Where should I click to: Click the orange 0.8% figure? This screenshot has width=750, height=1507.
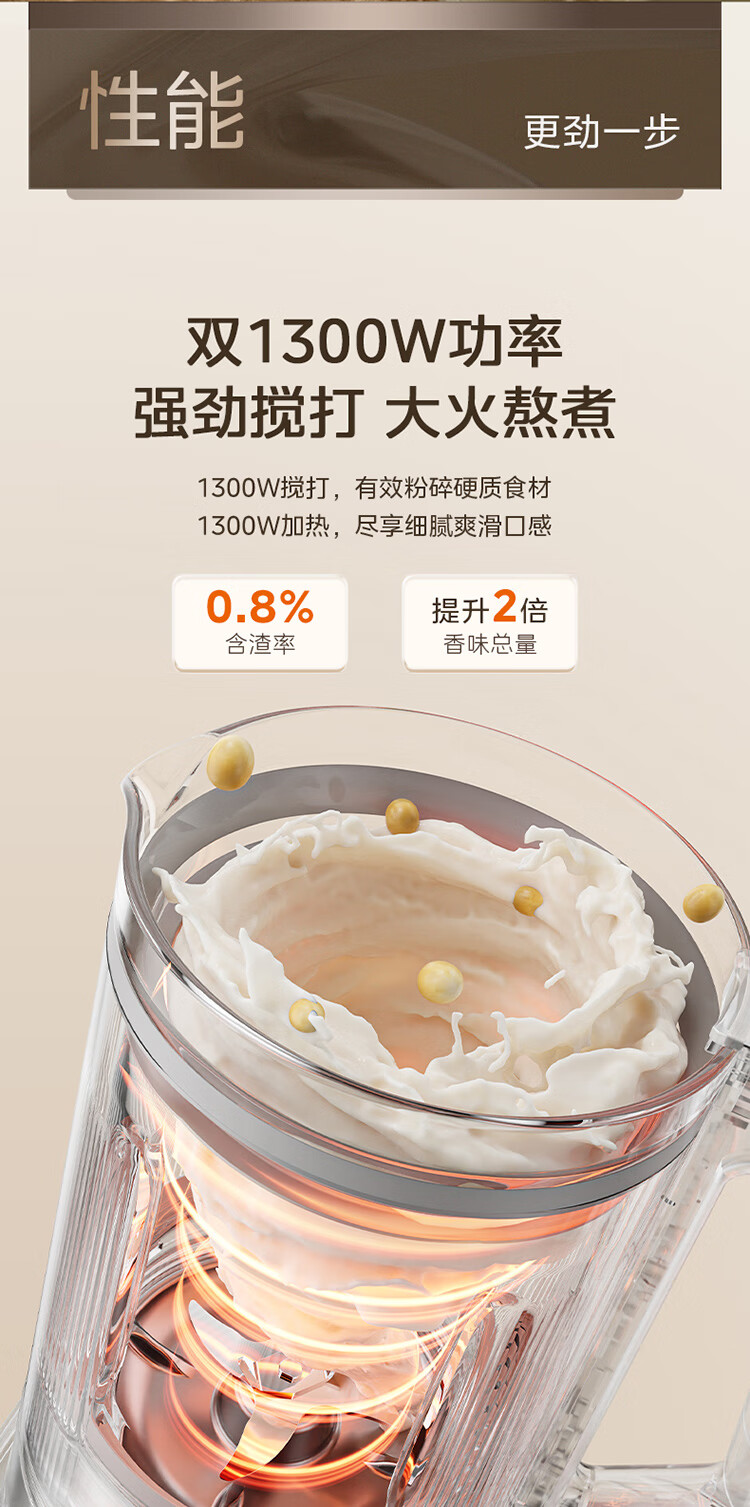pyautogui.click(x=260, y=607)
